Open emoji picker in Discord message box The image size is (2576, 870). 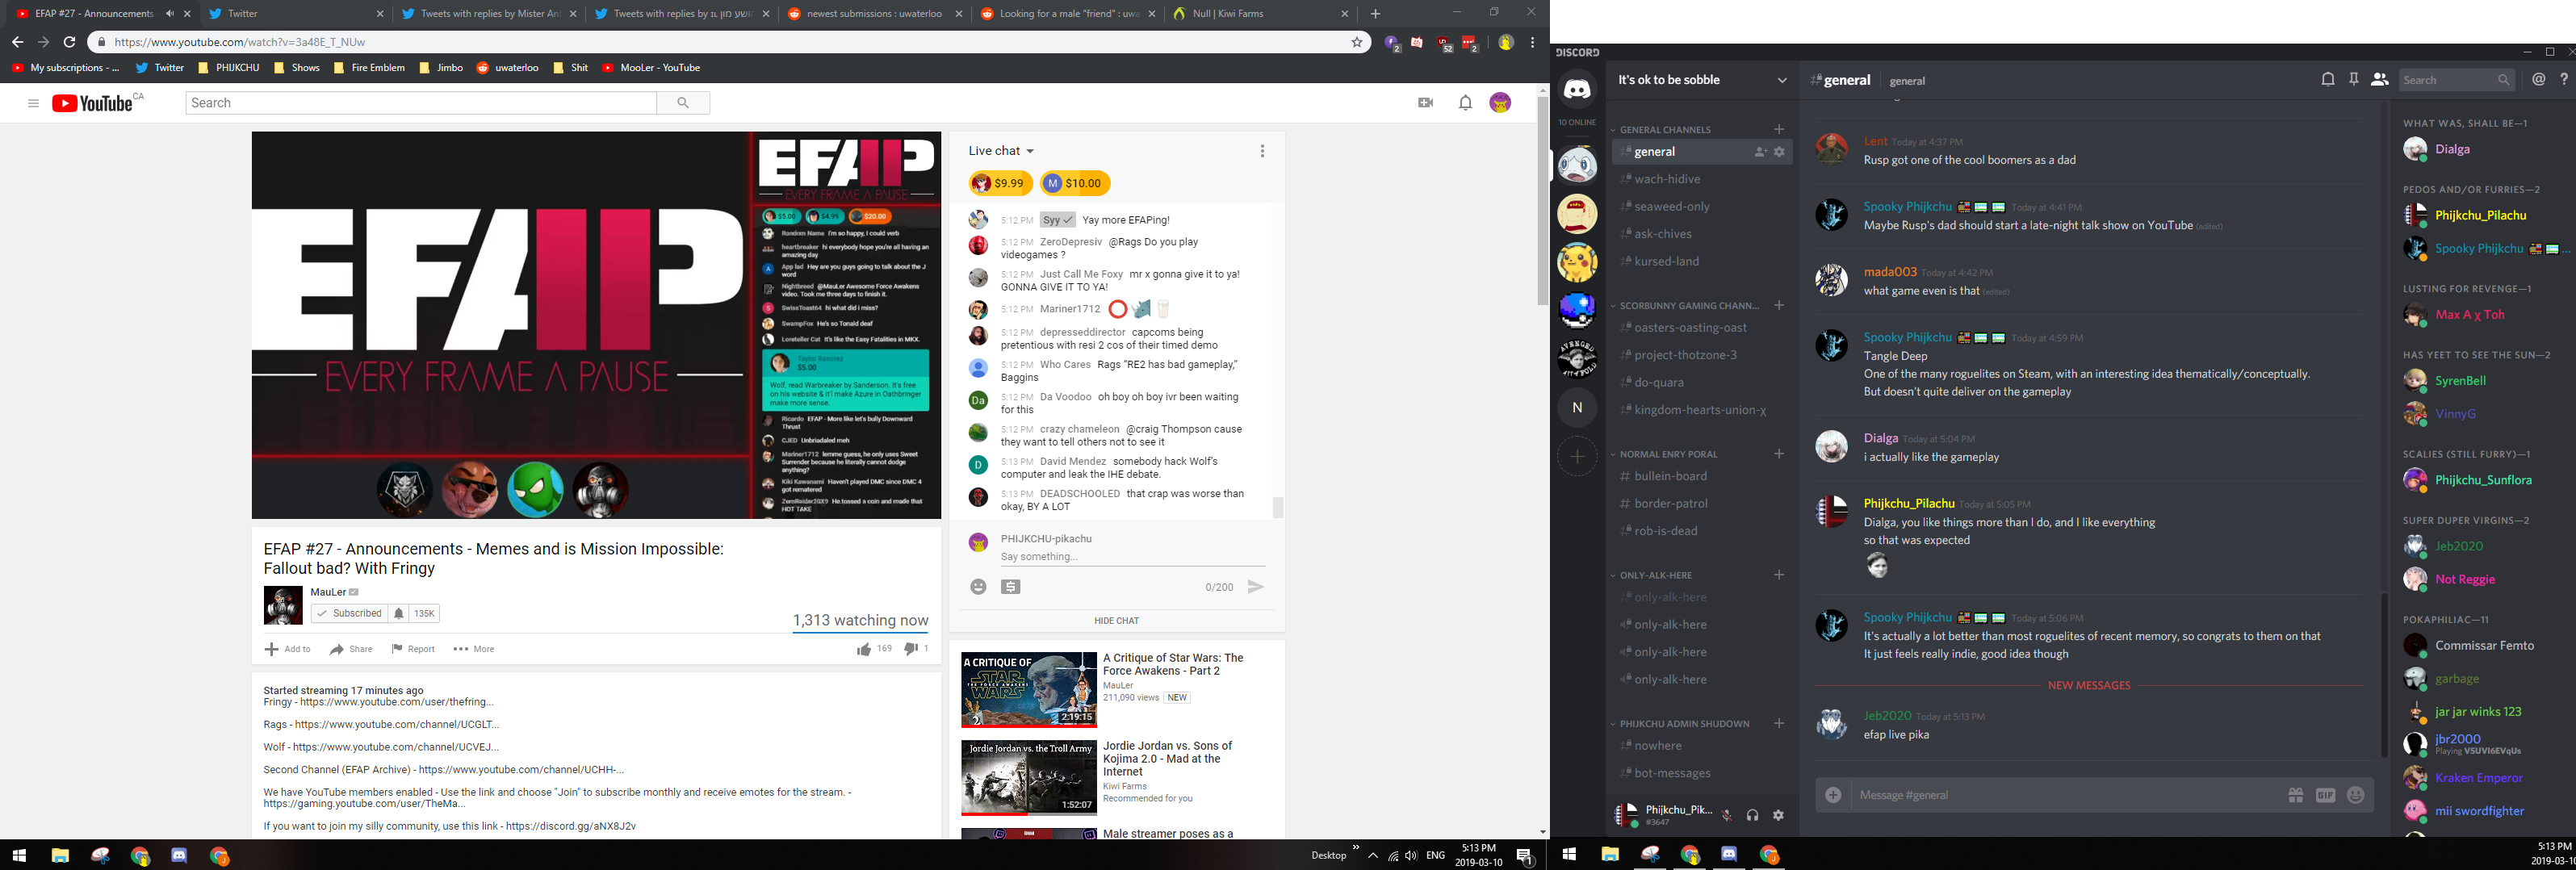click(x=2356, y=795)
